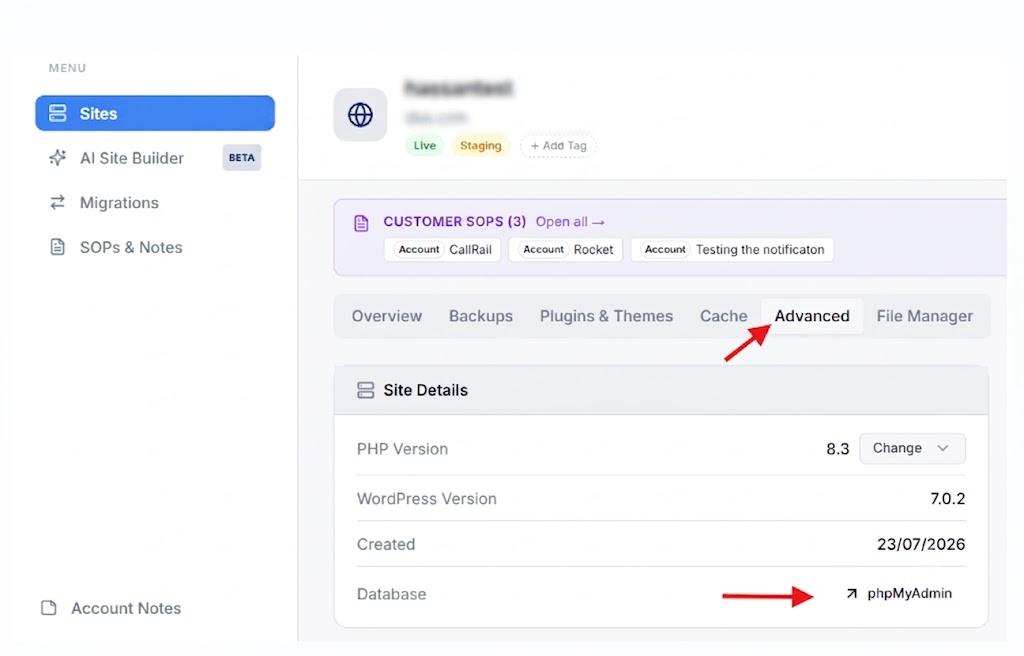Open the Rocket SOP
The image size is (1024, 656).
point(566,250)
